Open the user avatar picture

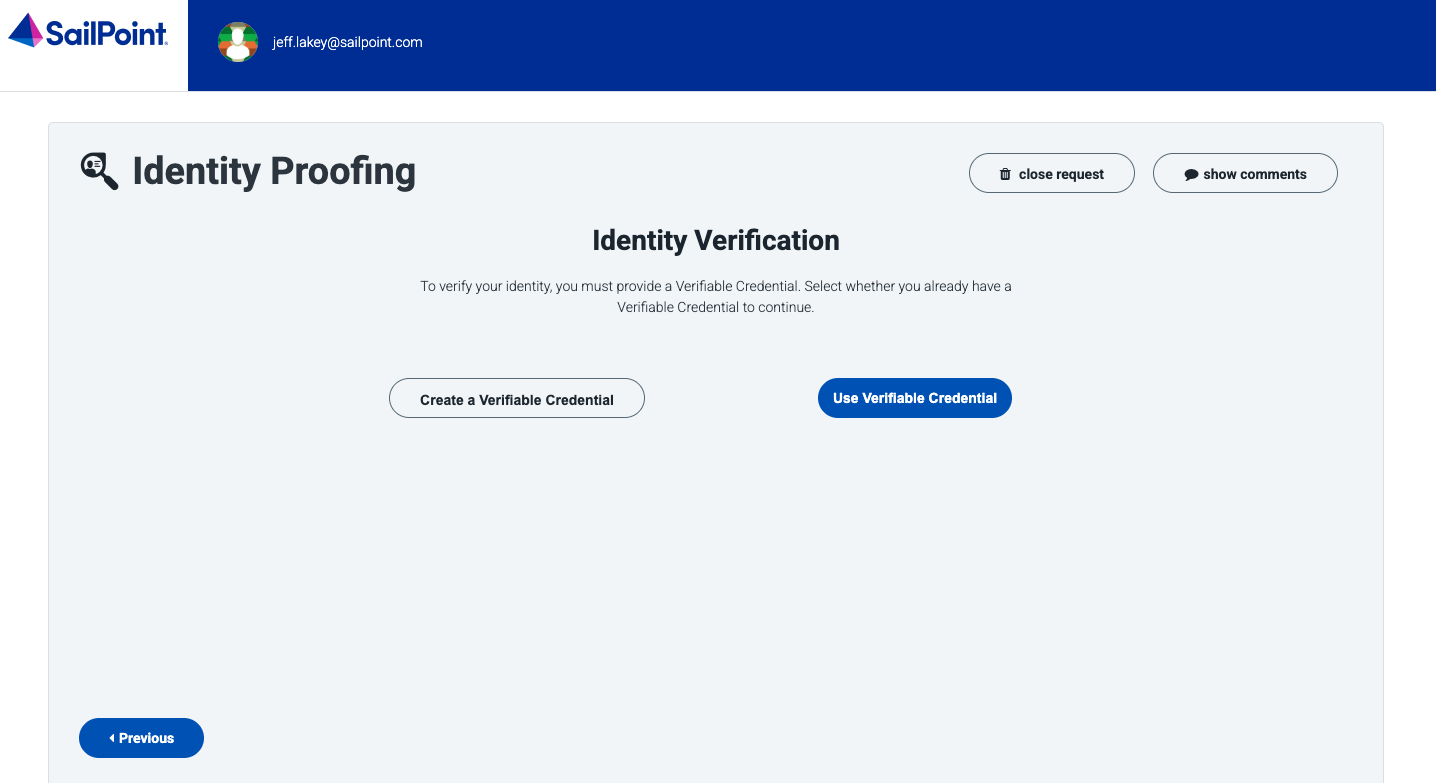point(238,42)
